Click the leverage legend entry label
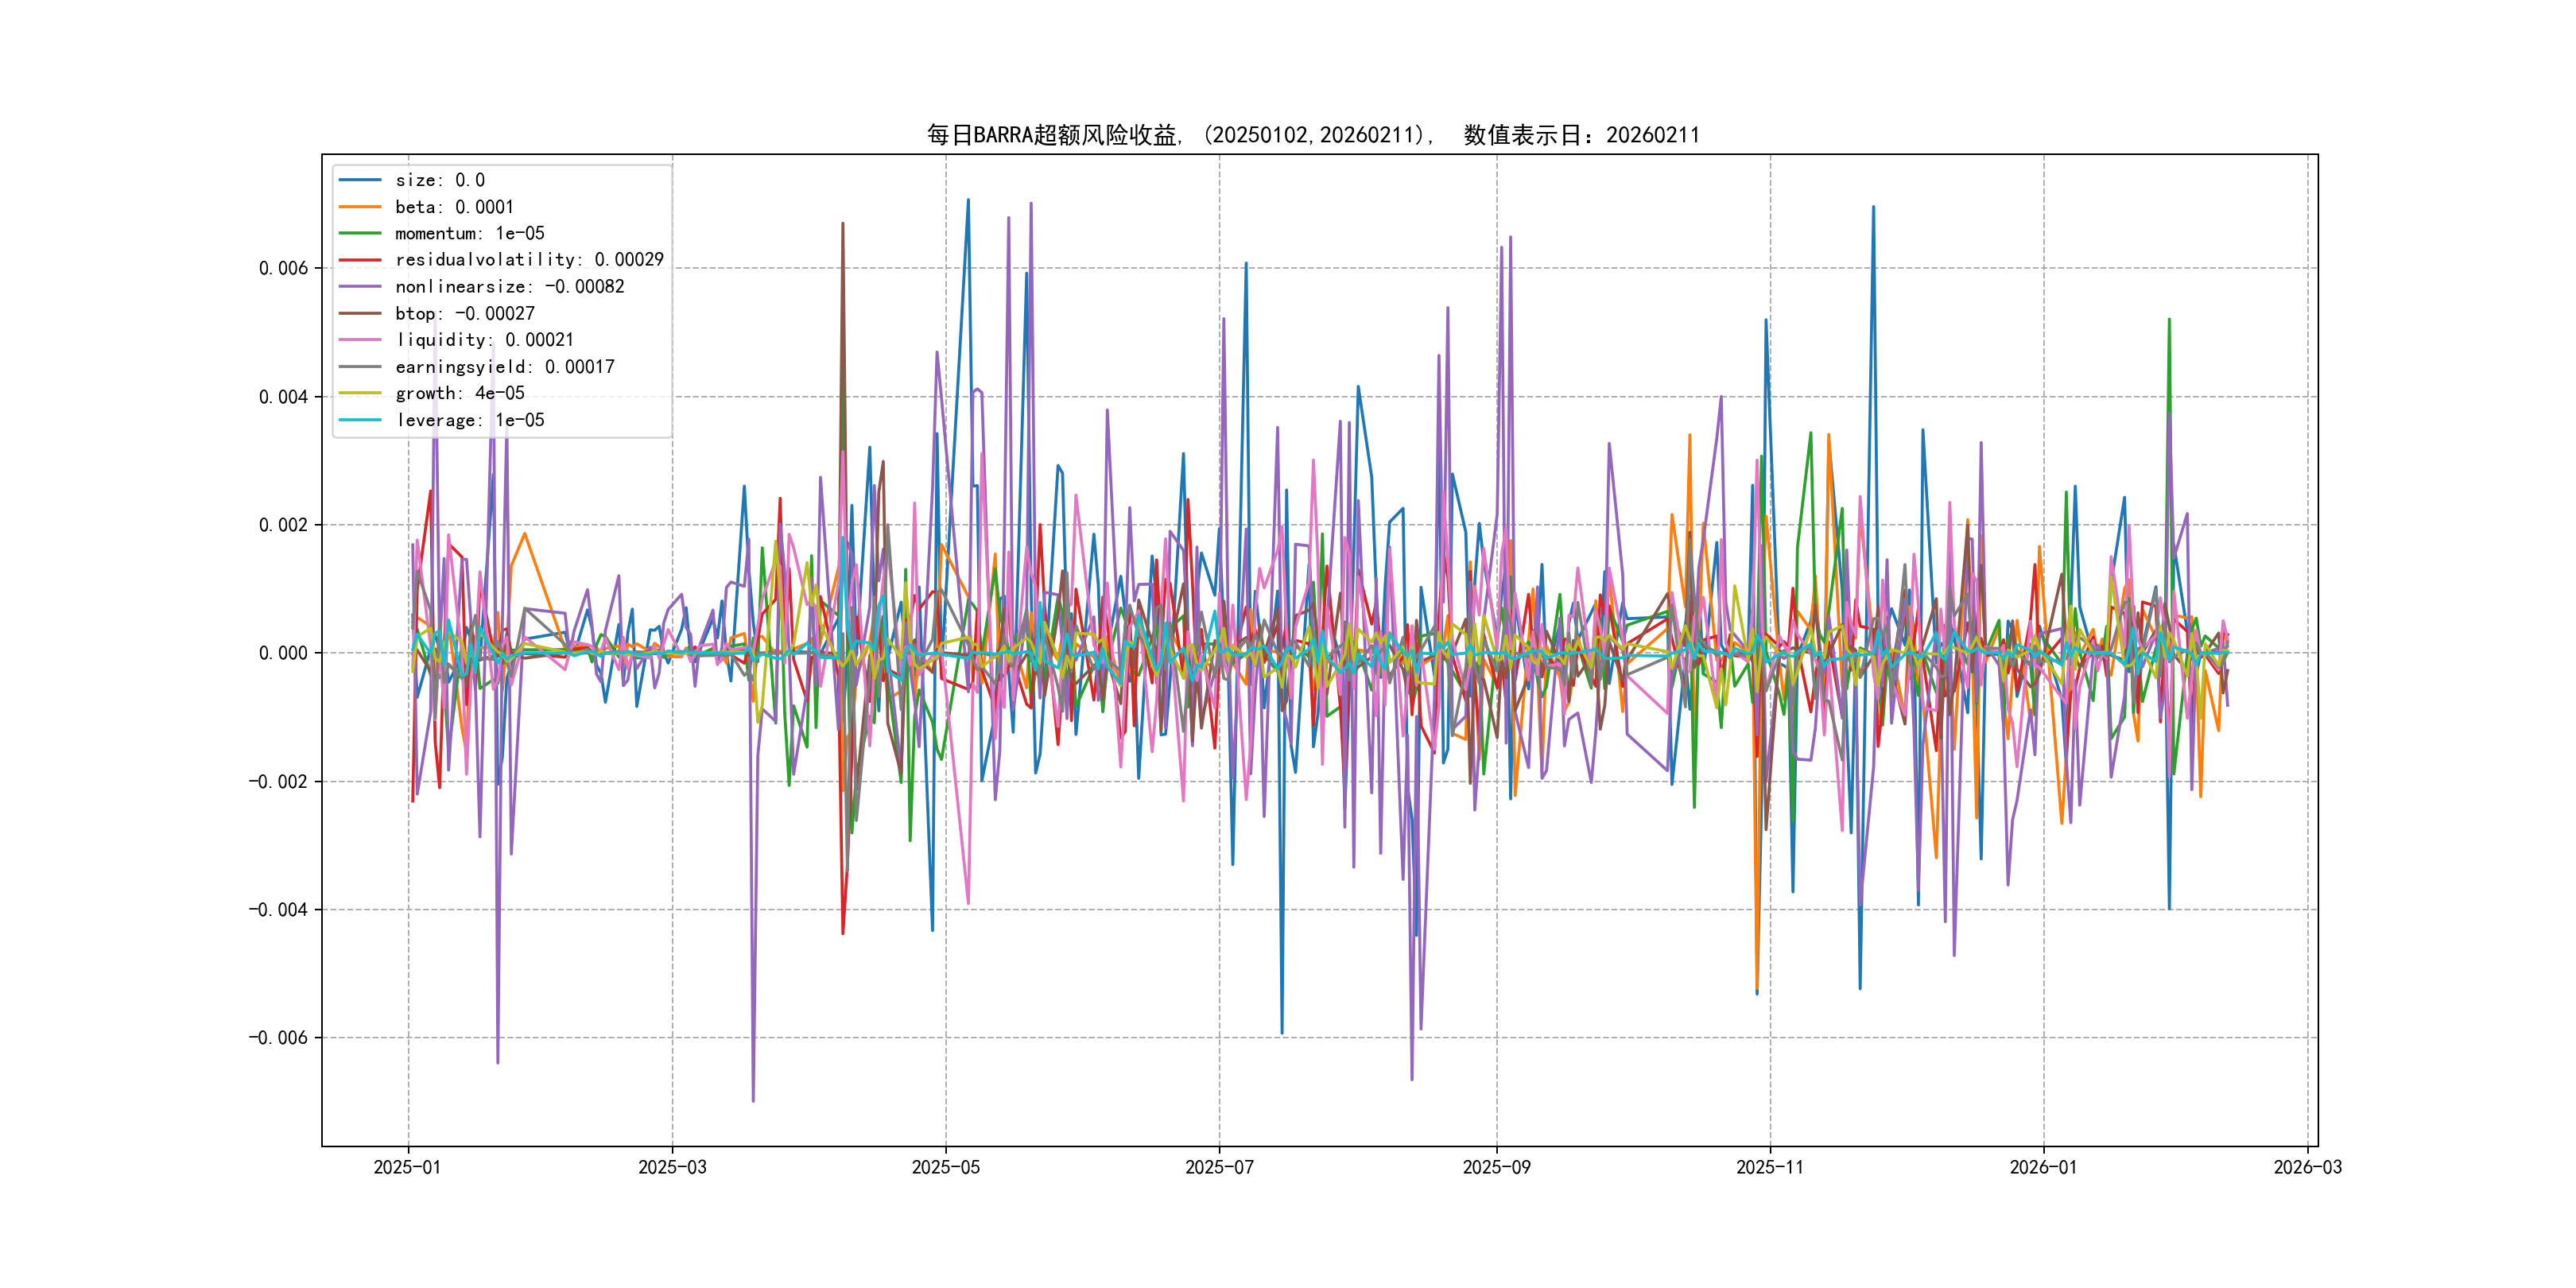The image size is (2576, 1288). [x=469, y=420]
